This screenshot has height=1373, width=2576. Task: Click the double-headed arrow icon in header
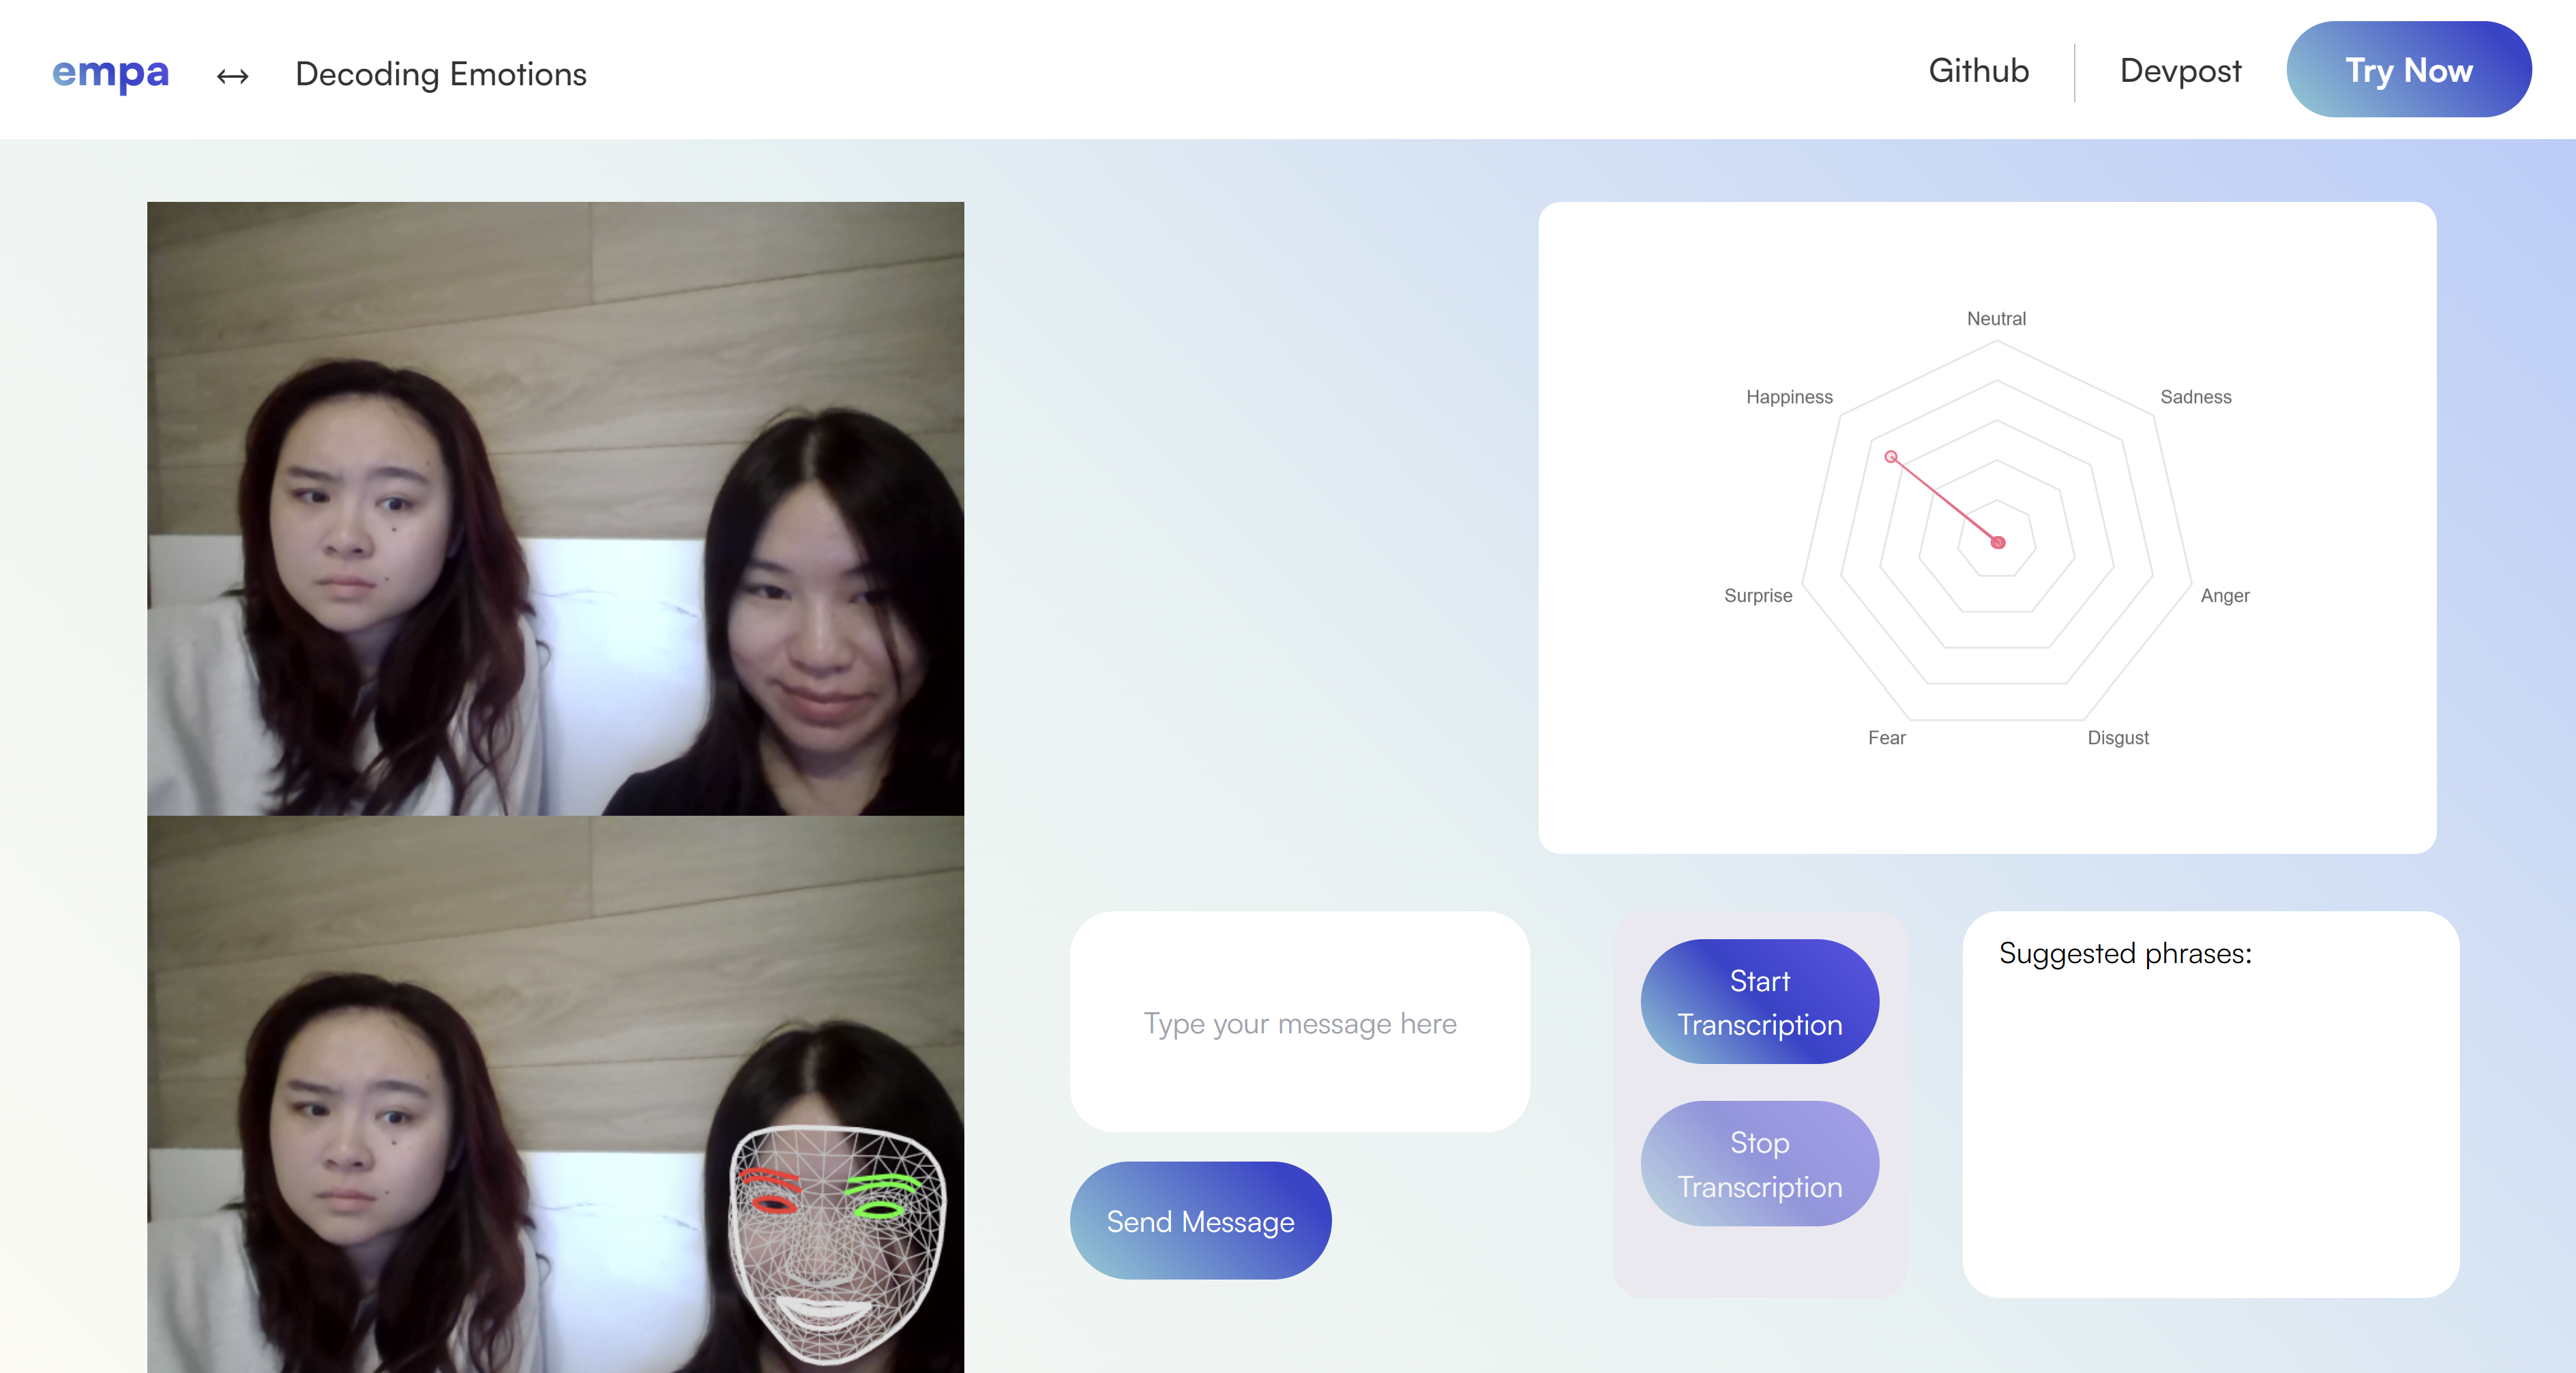click(x=232, y=76)
